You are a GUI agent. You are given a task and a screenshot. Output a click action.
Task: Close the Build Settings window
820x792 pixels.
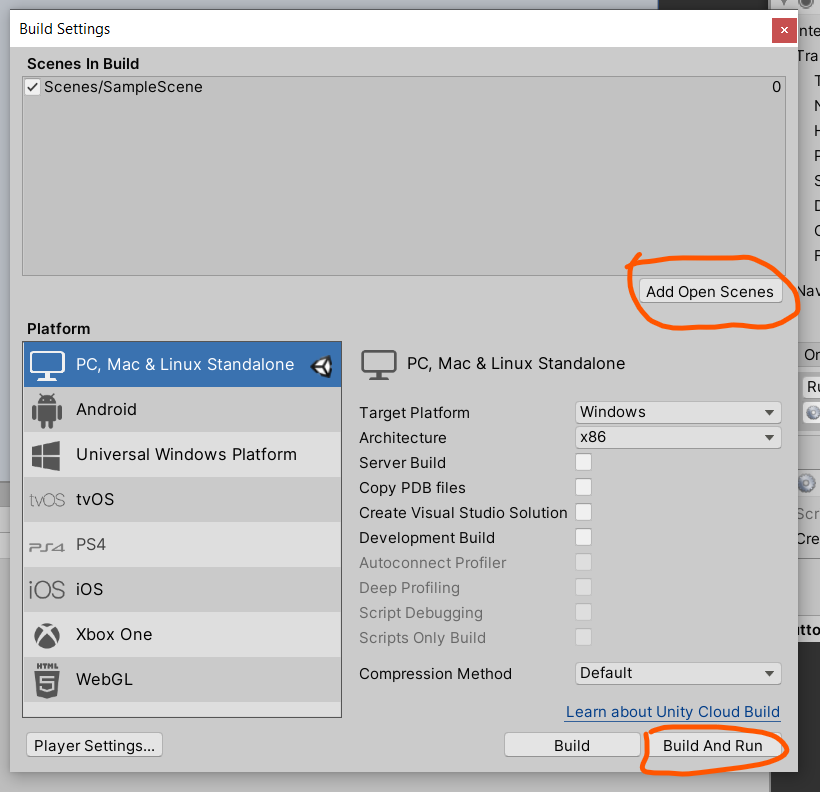pos(784,30)
